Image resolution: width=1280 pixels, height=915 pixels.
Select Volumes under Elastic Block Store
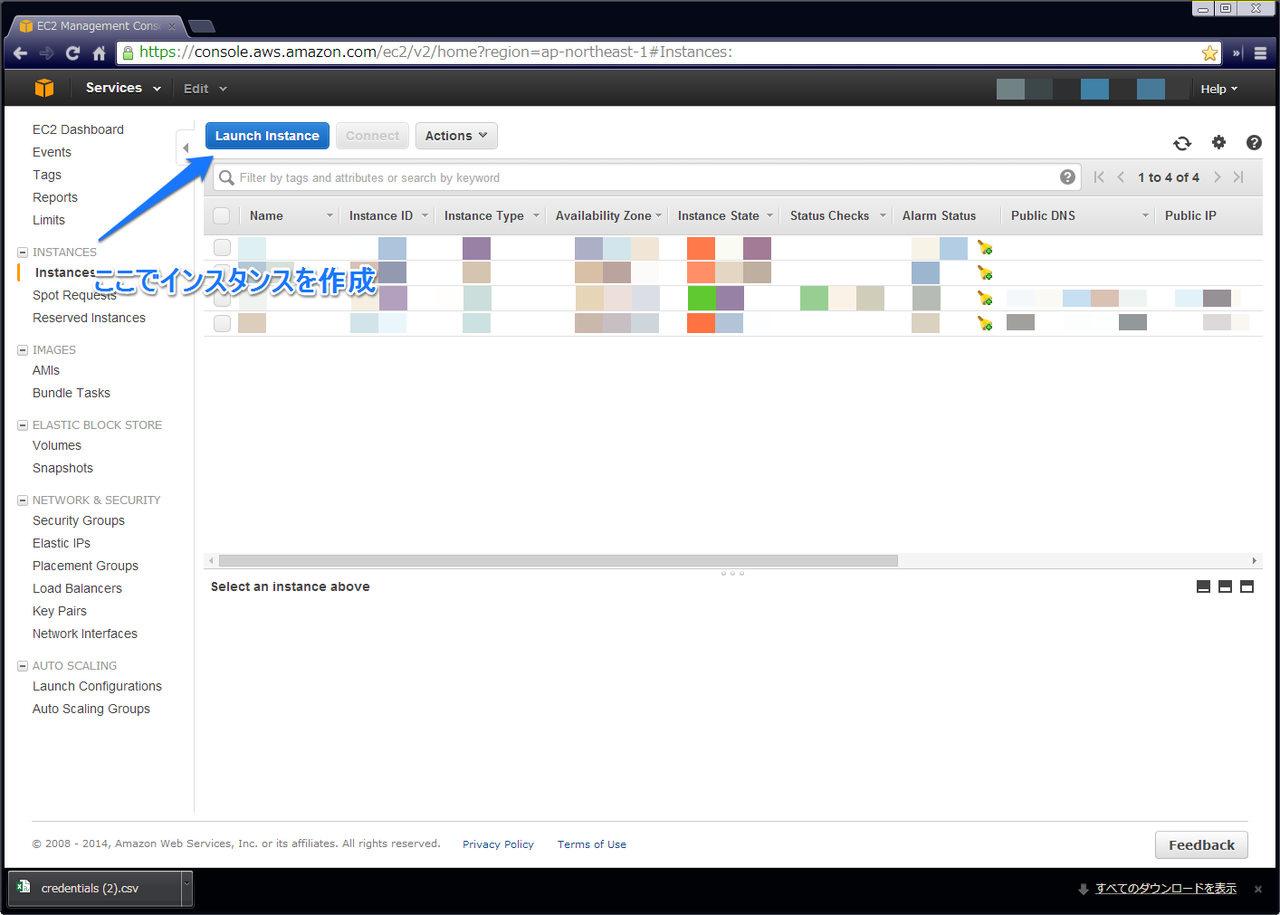(x=57, y=446)
